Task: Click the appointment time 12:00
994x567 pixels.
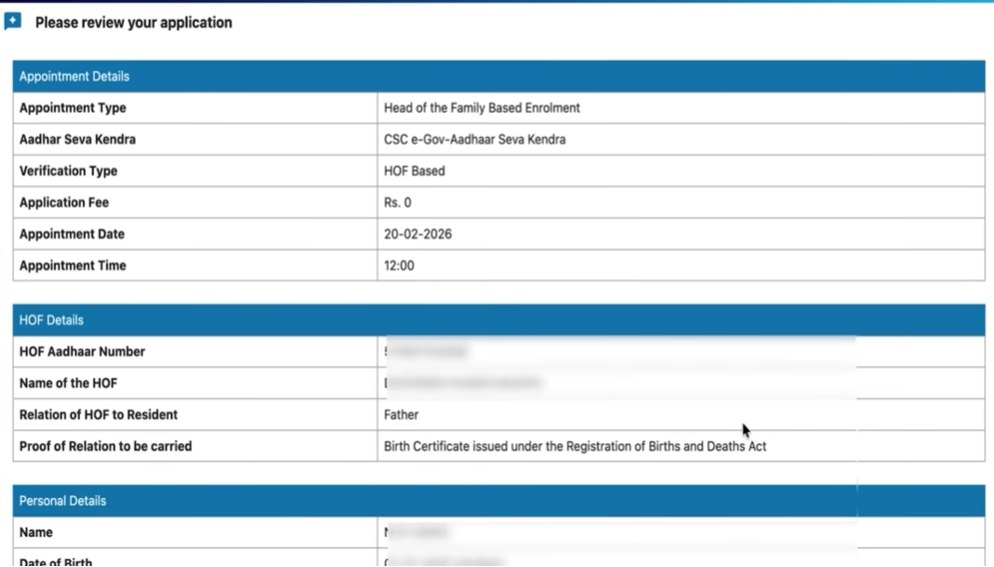Action: pos(399,266)
